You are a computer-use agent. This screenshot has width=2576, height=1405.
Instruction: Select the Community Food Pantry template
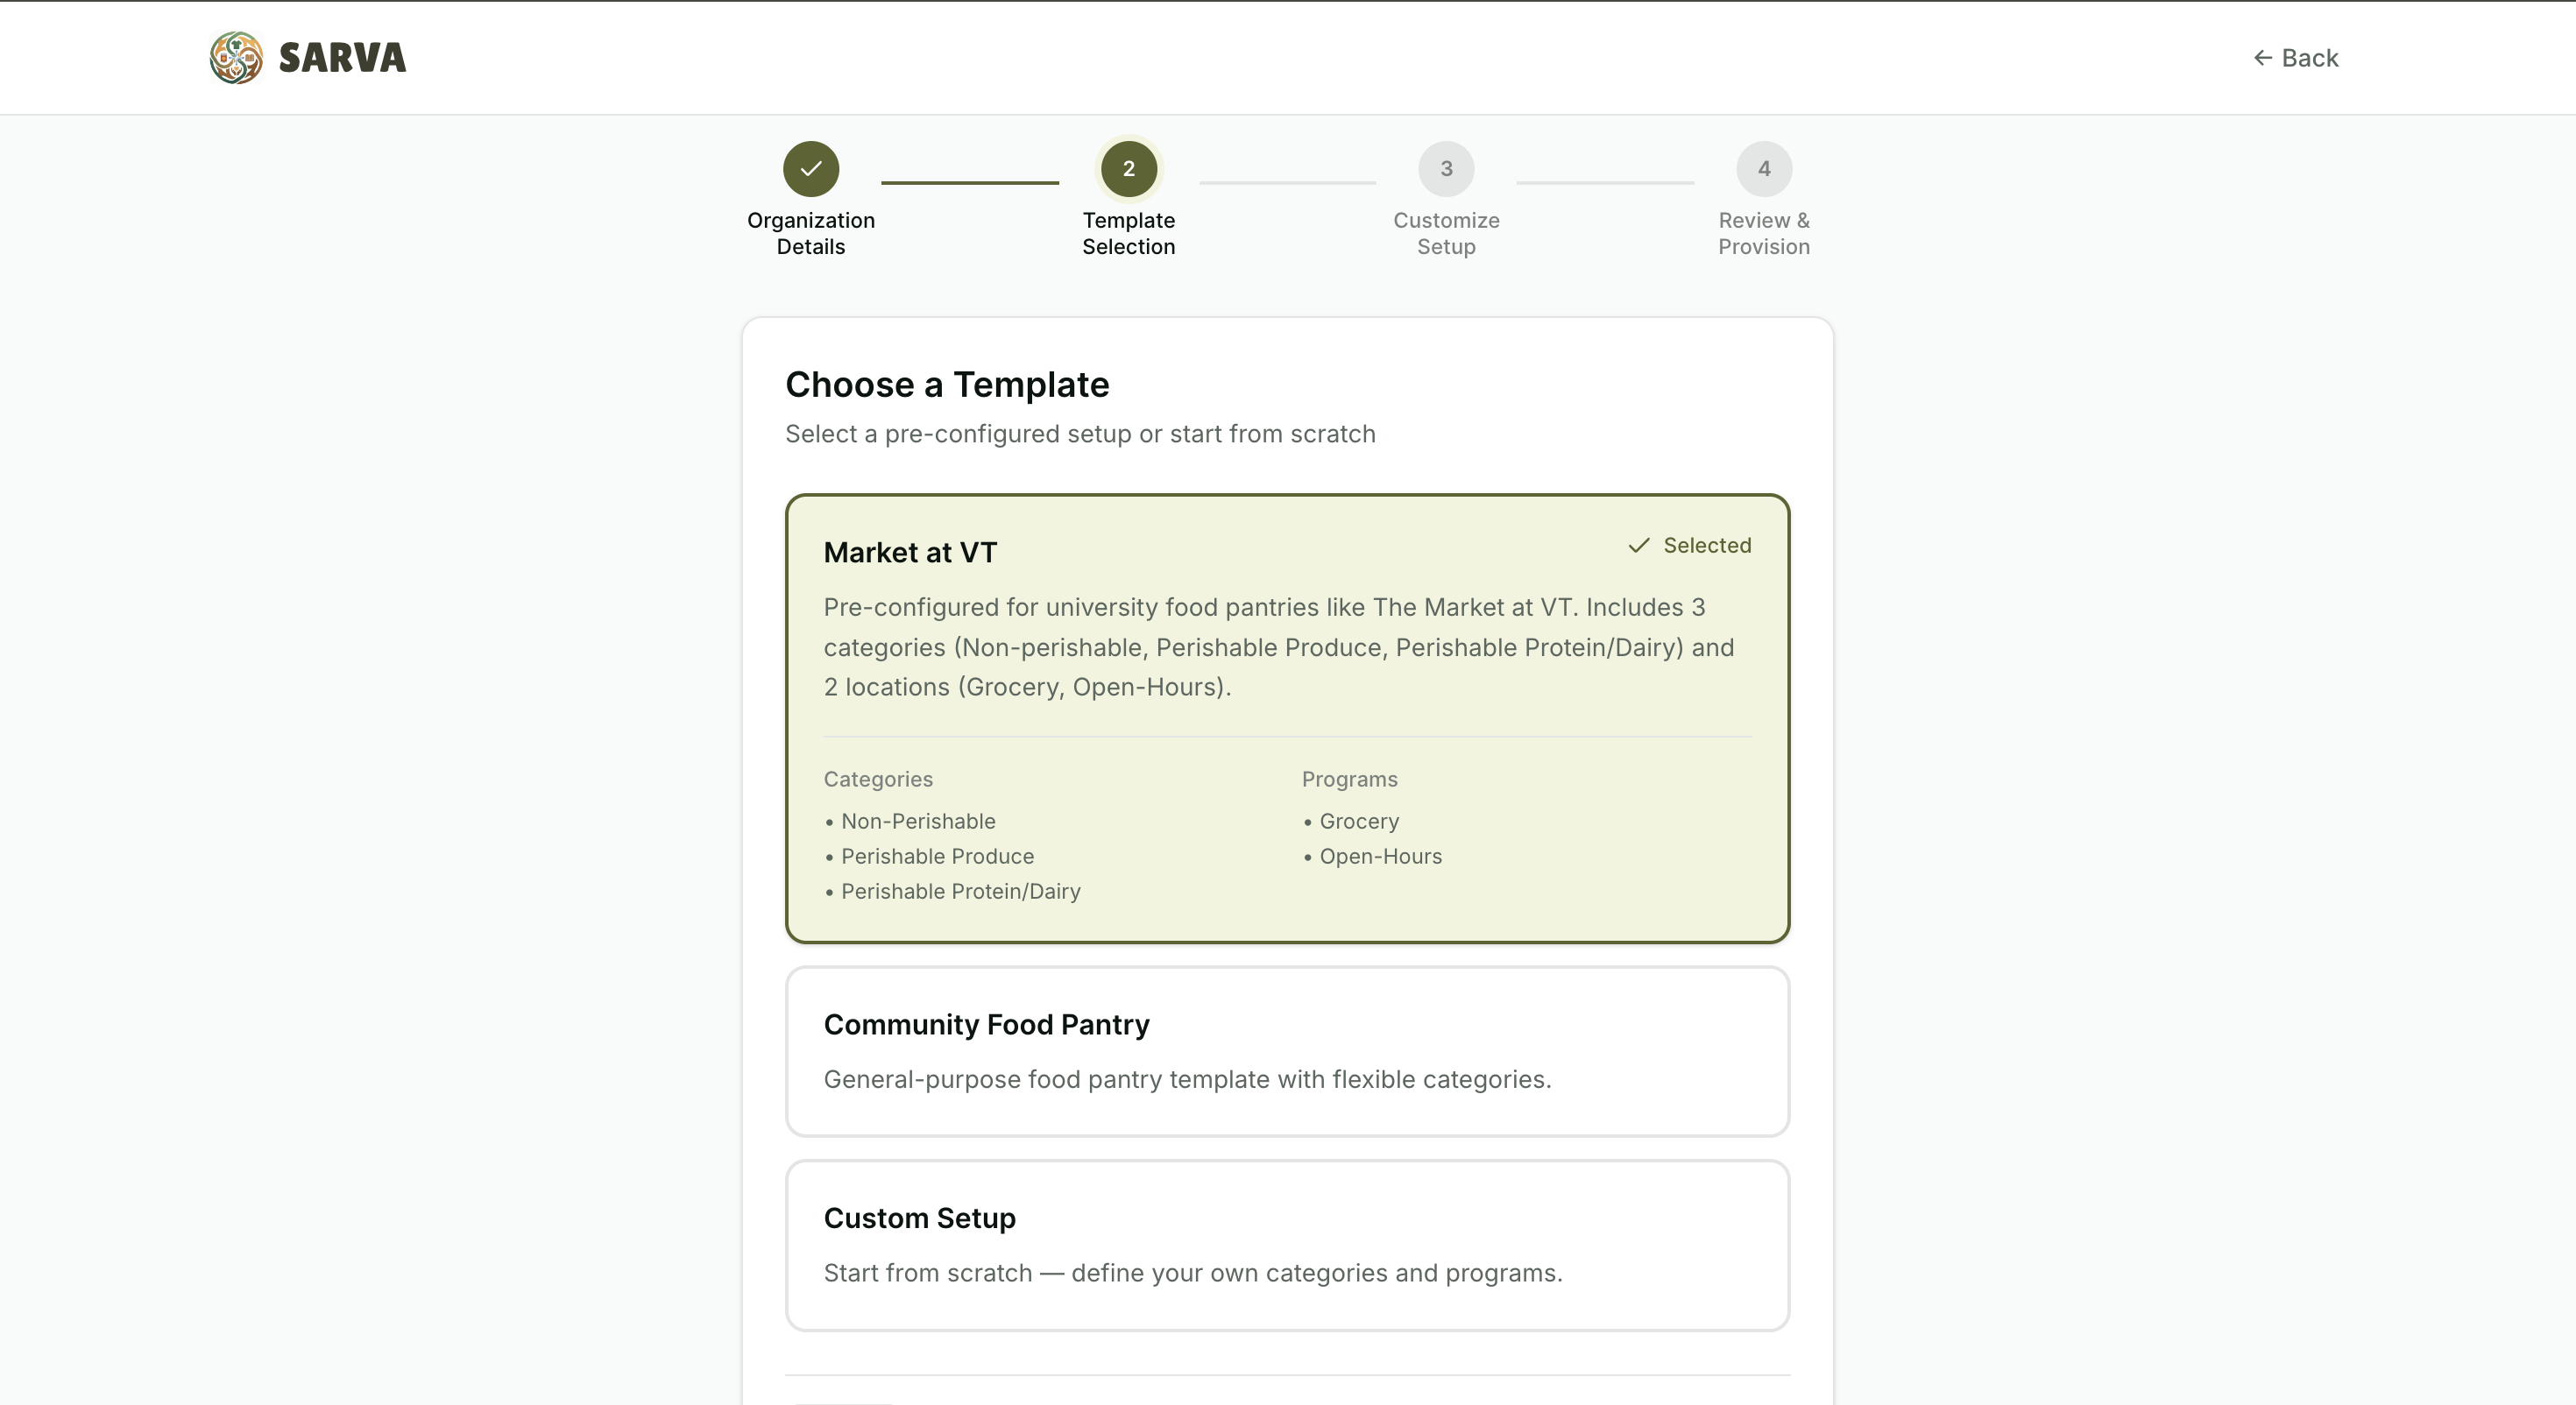[x=1287, y=1050]
